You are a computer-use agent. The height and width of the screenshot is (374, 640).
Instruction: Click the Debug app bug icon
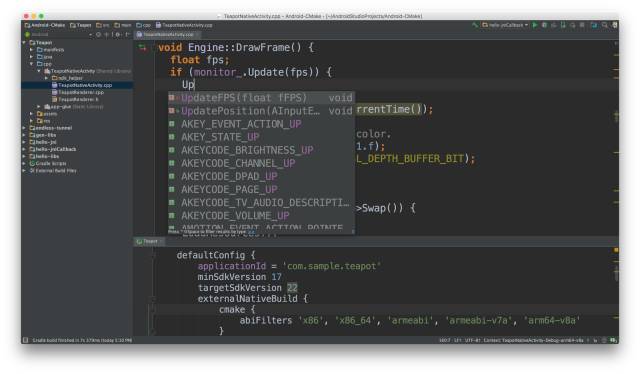pyautogui.click(x=544, y=25)
